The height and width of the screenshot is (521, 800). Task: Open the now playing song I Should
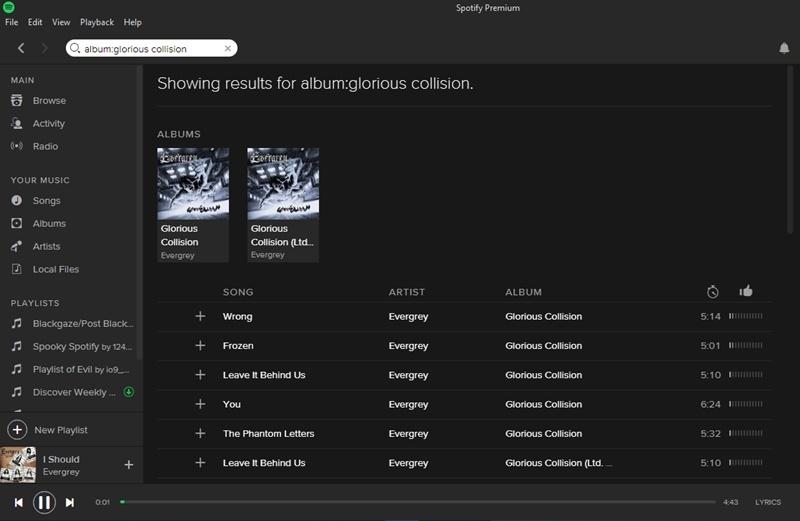[x=61, y=460]
